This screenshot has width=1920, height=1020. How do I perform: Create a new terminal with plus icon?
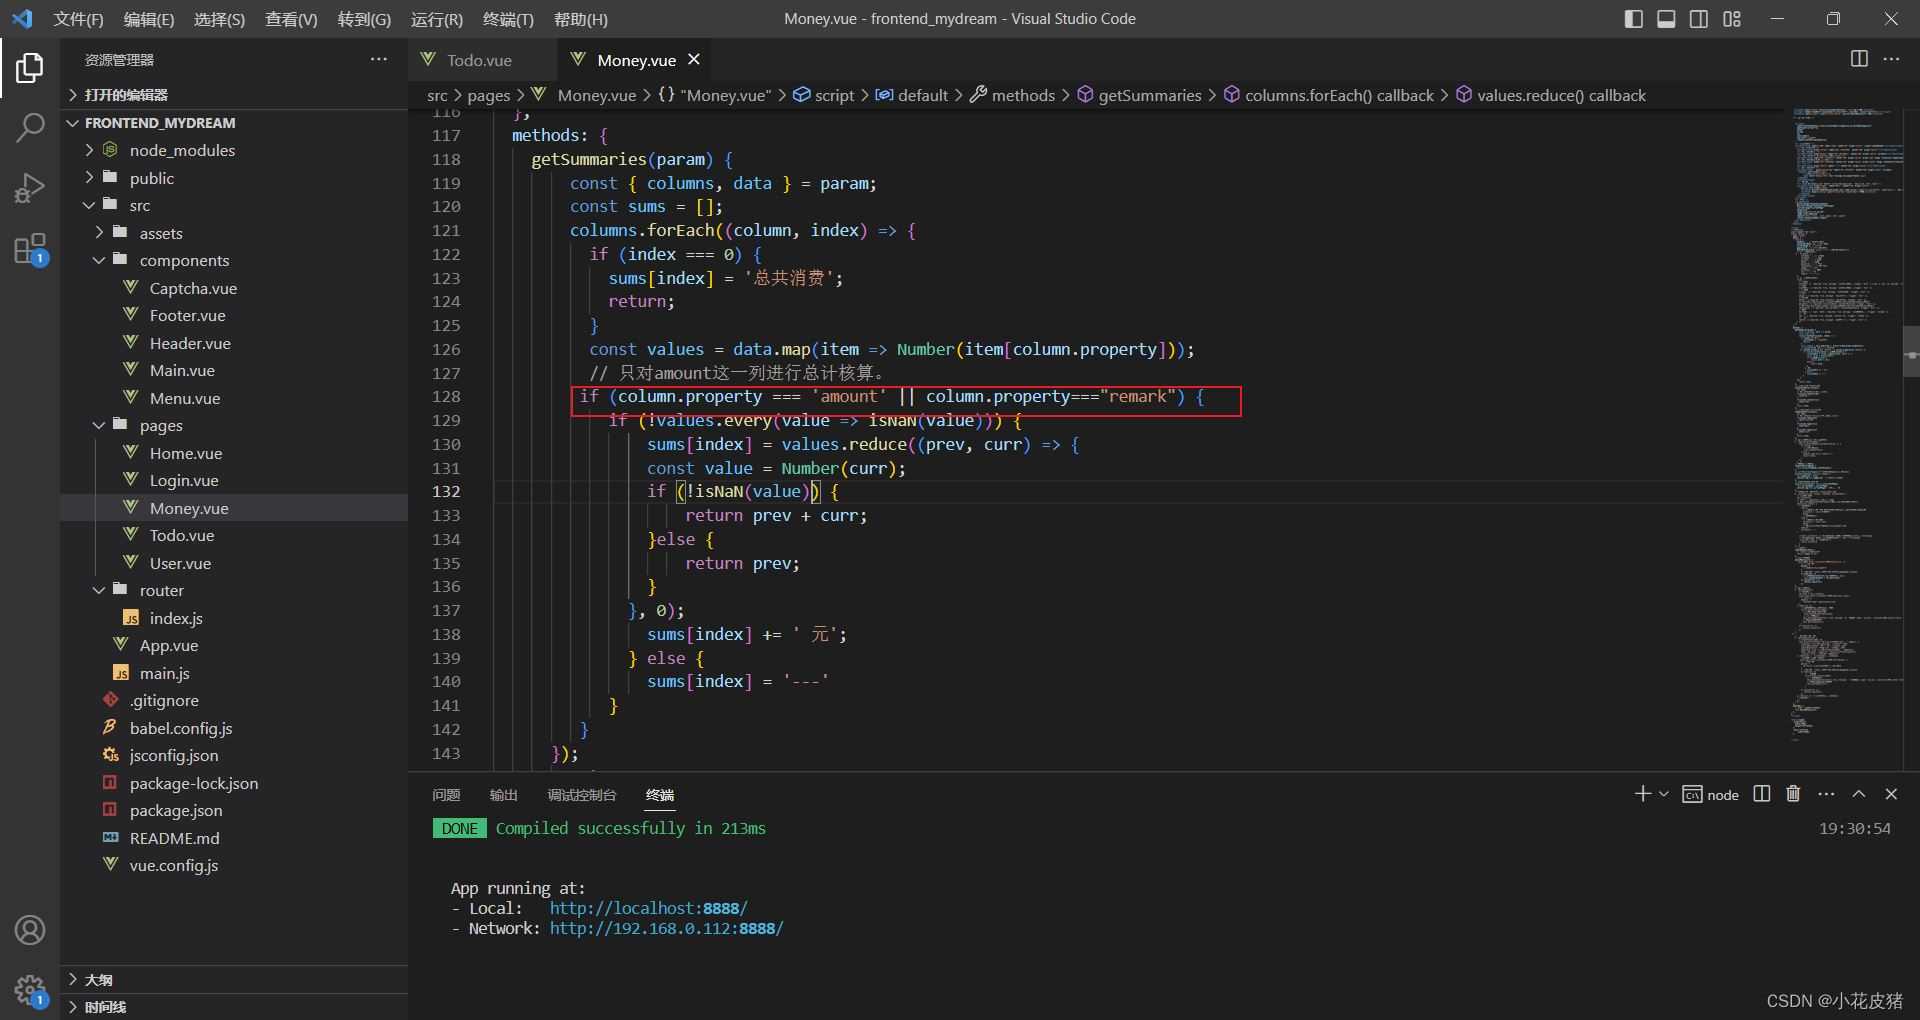[x=1642, y=794]
